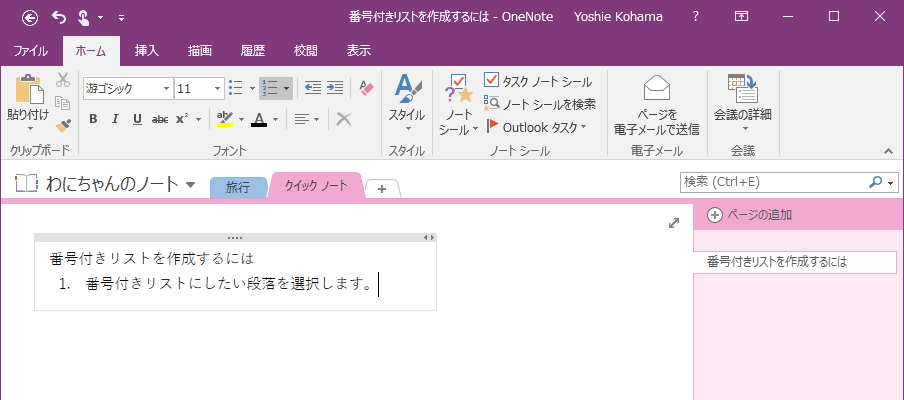Click the 貼り付け paste icon
Image resolution: width=904 pixels, height=400 pixels.
coord(28,88)
